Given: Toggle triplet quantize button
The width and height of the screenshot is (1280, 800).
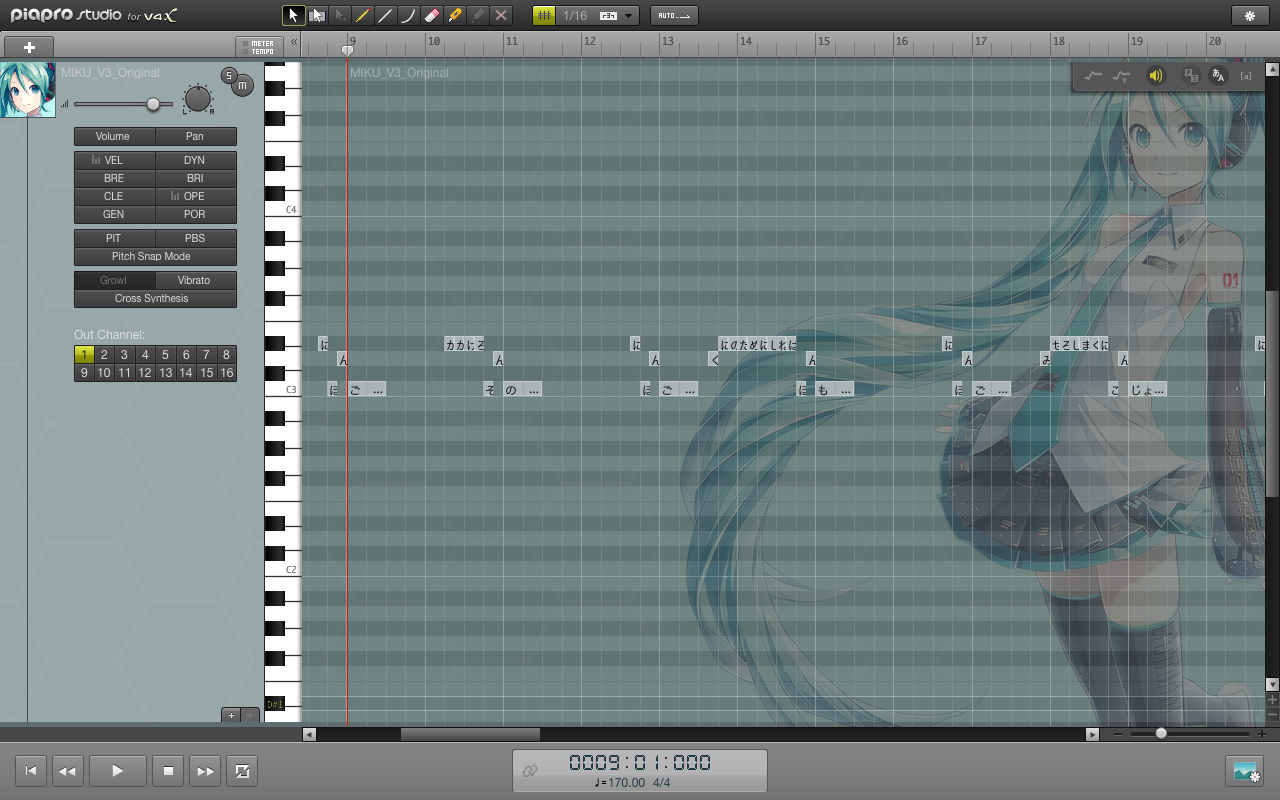Looking at the screenshot, I should (x=608, y=16).
